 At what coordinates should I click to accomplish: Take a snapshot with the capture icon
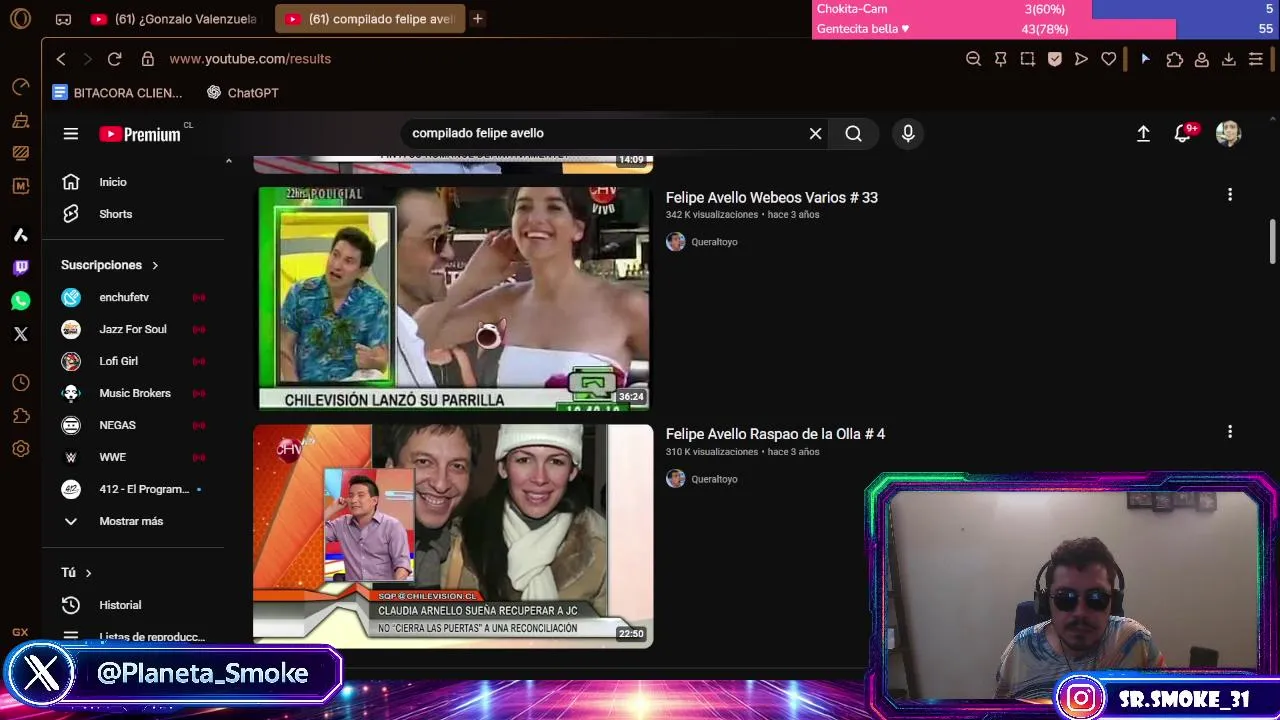1027,59
